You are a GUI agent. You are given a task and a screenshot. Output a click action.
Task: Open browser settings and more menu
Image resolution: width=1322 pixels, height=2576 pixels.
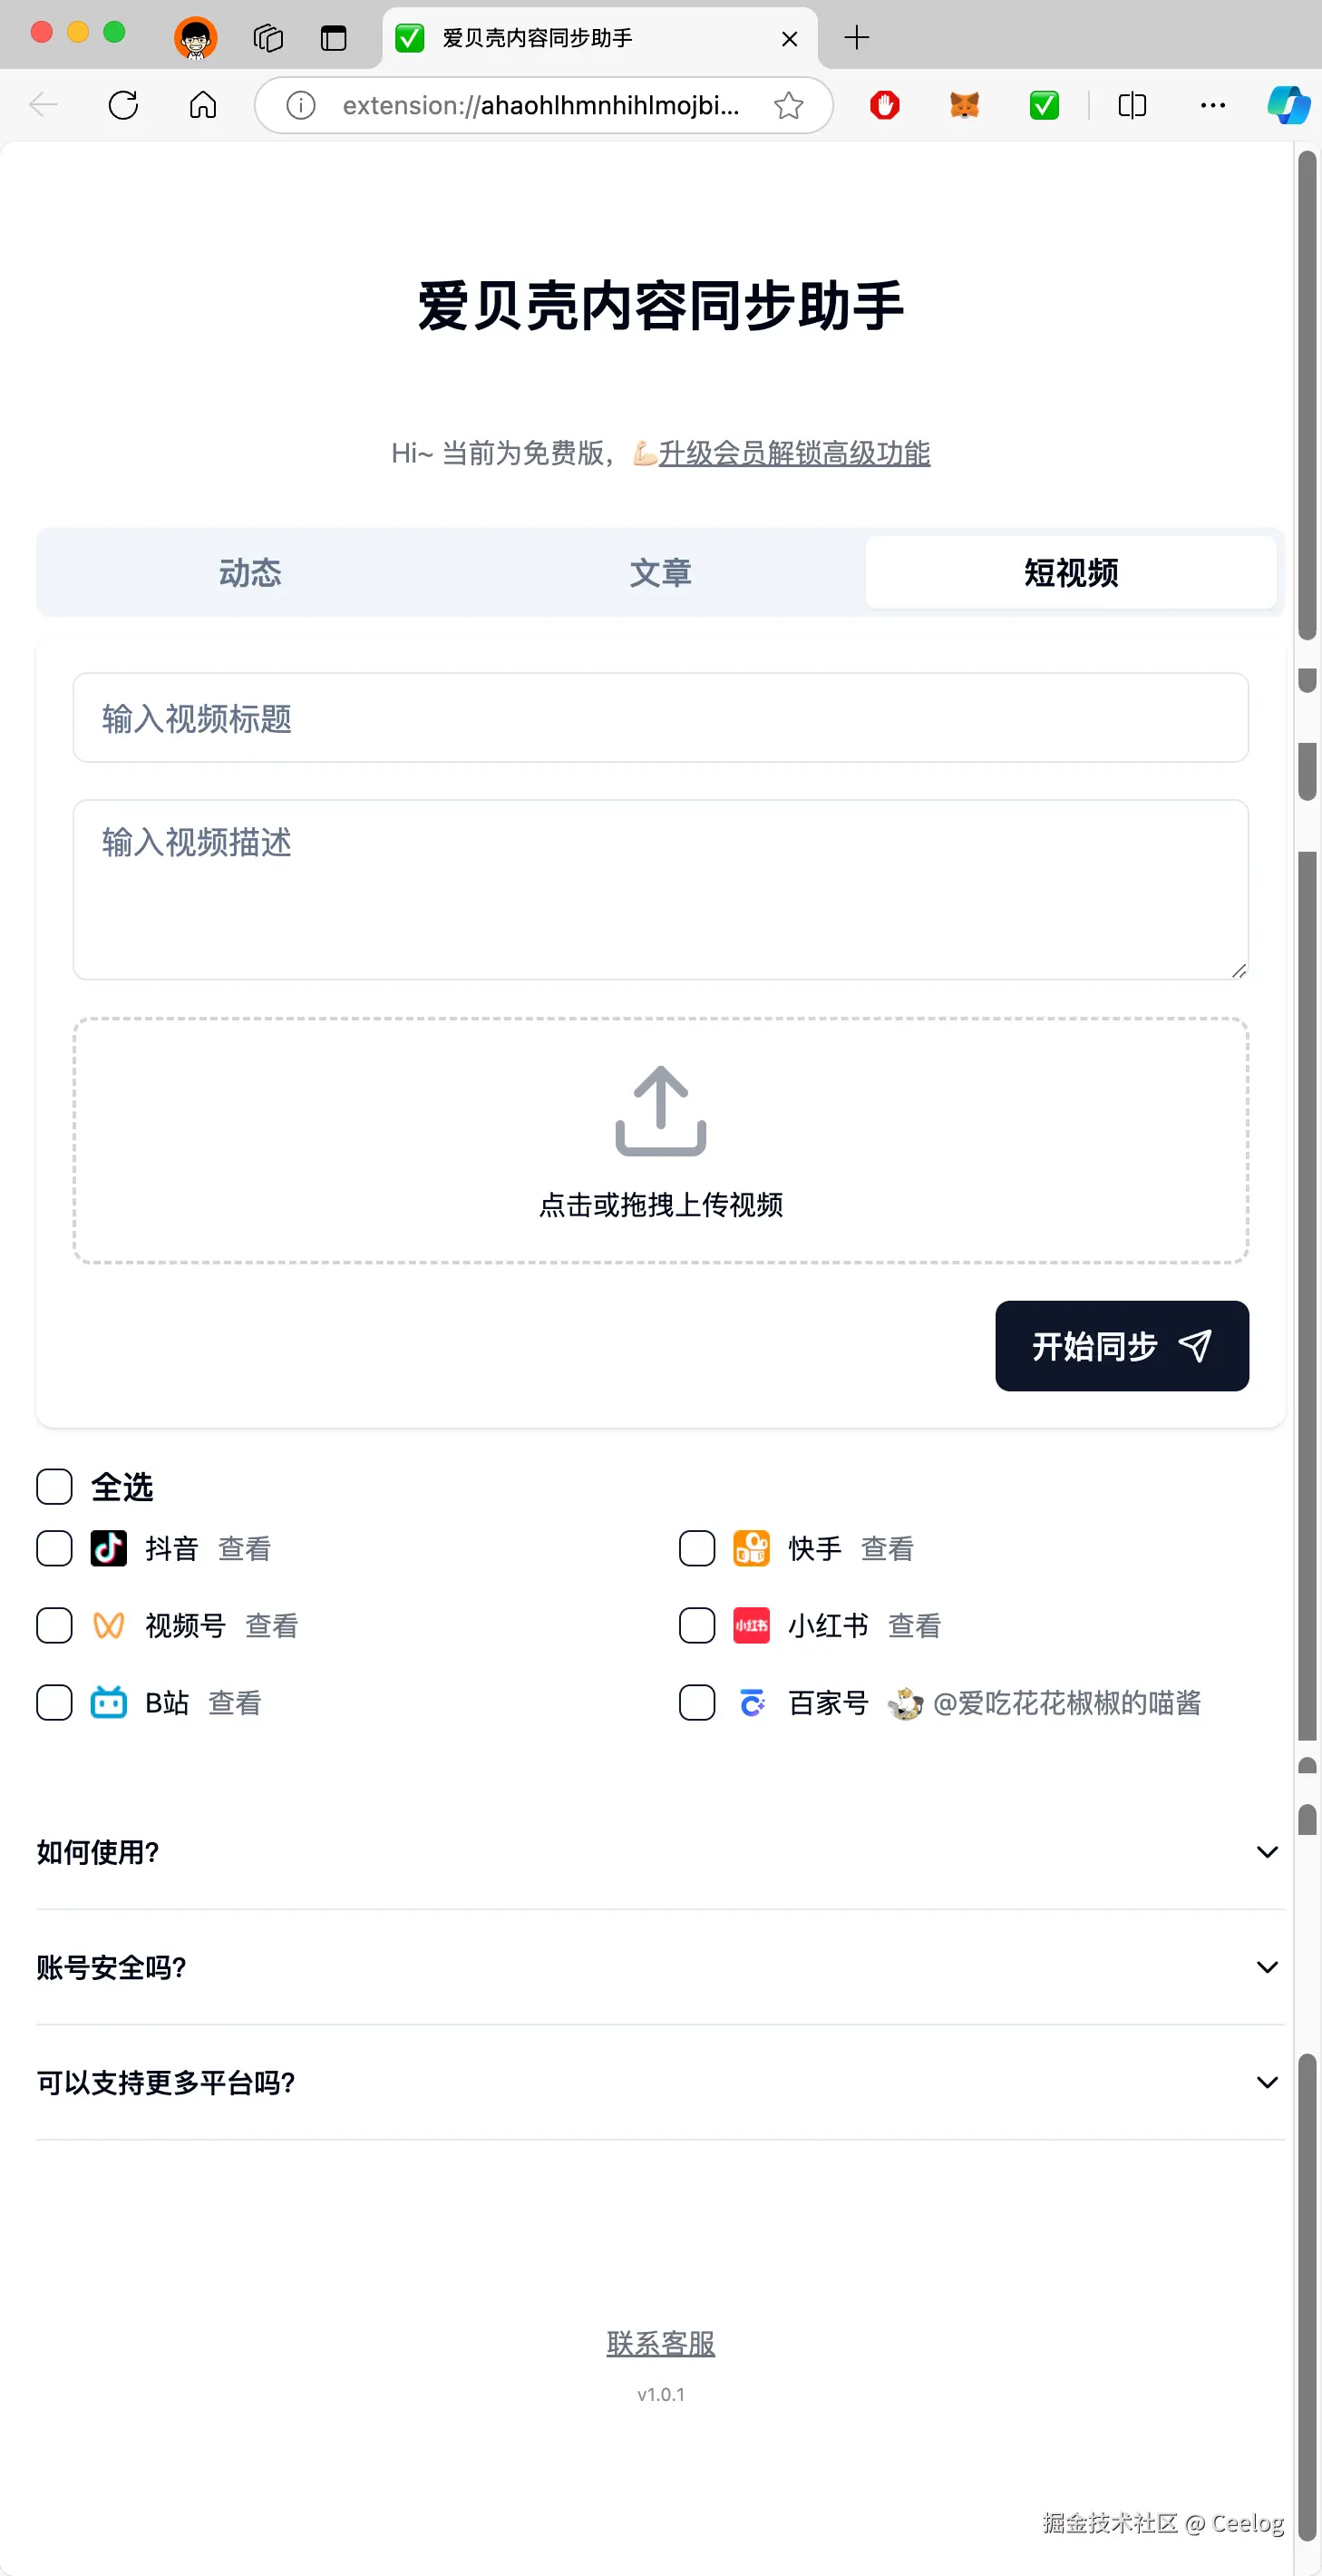coord(1212,105)
